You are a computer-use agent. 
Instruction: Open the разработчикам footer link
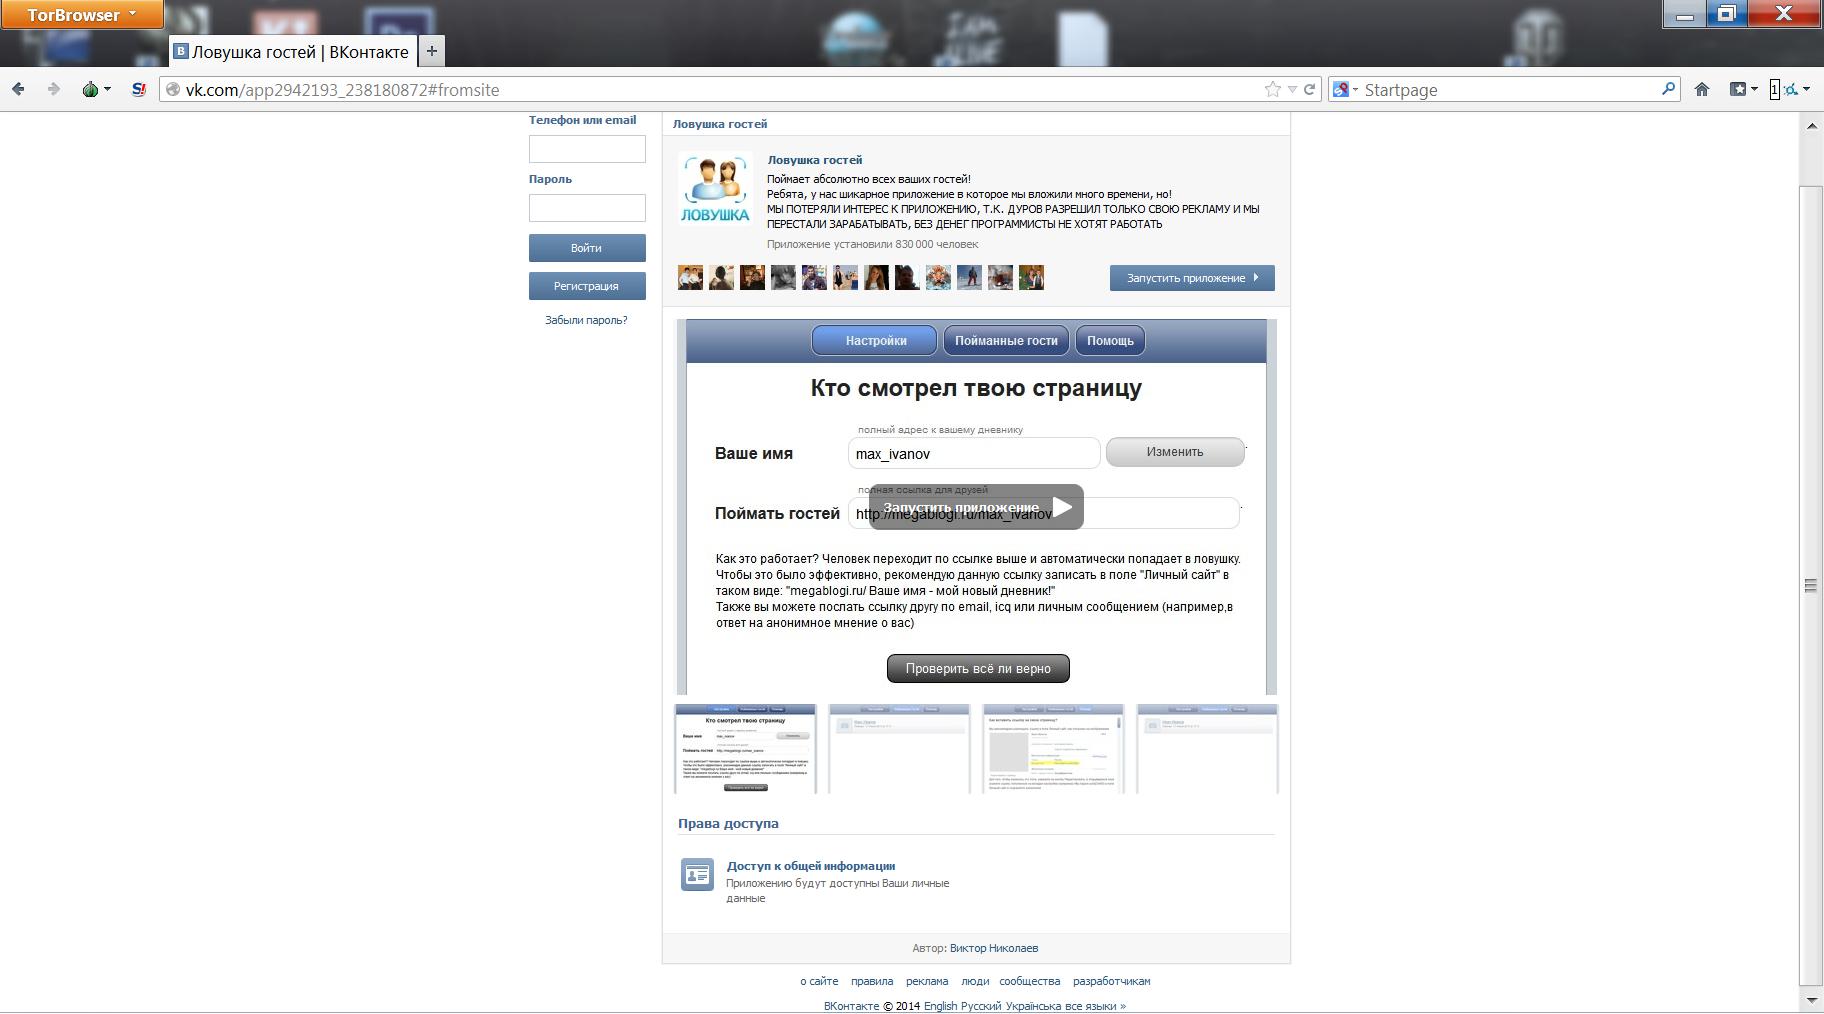pyautogui.click(x=1112, y=981)
